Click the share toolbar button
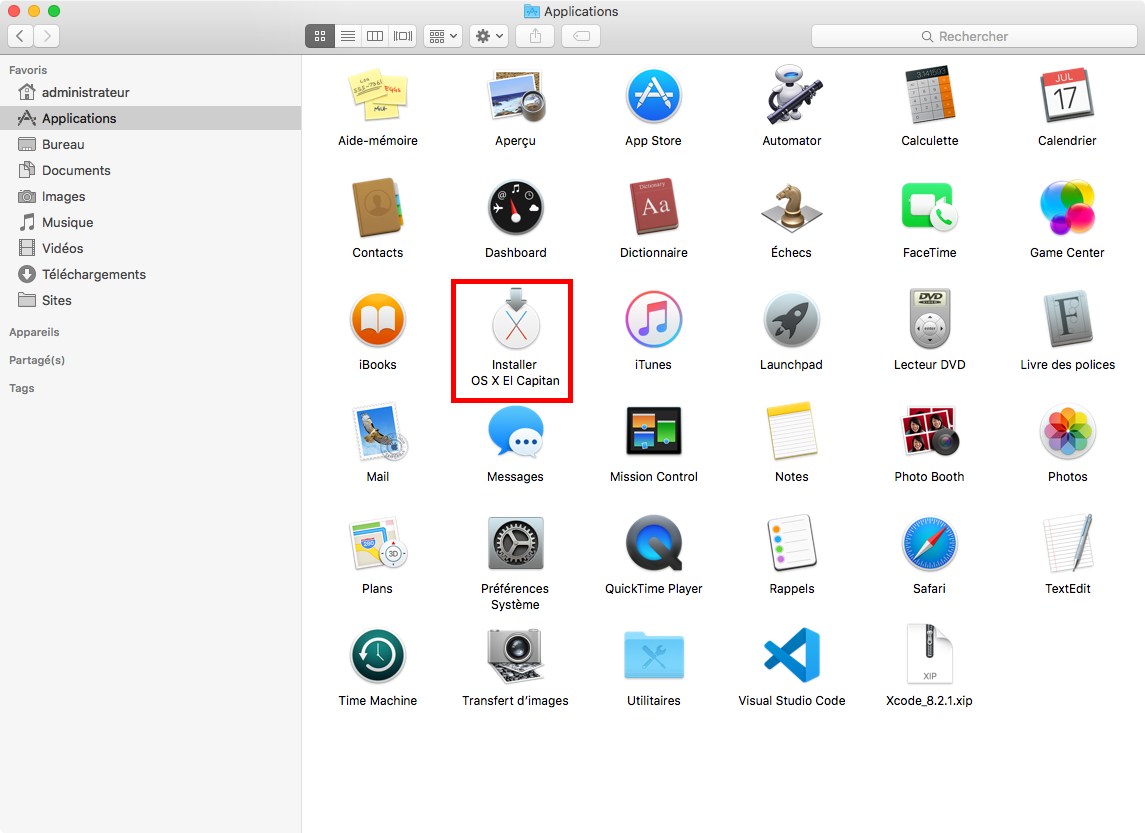The image size is (1145, 833). click(x=536, y=36)
